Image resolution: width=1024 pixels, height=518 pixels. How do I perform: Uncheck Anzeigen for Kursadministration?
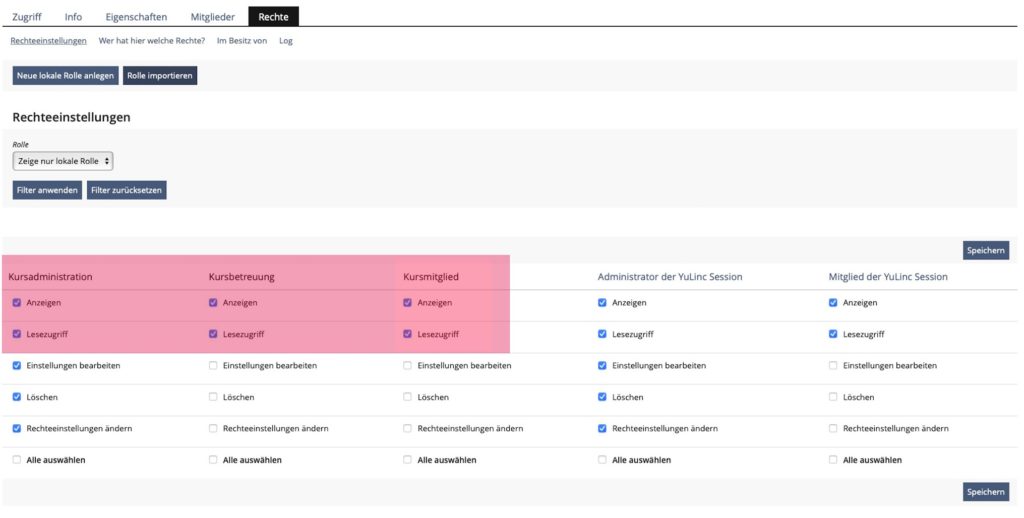(x=17, y=302)
